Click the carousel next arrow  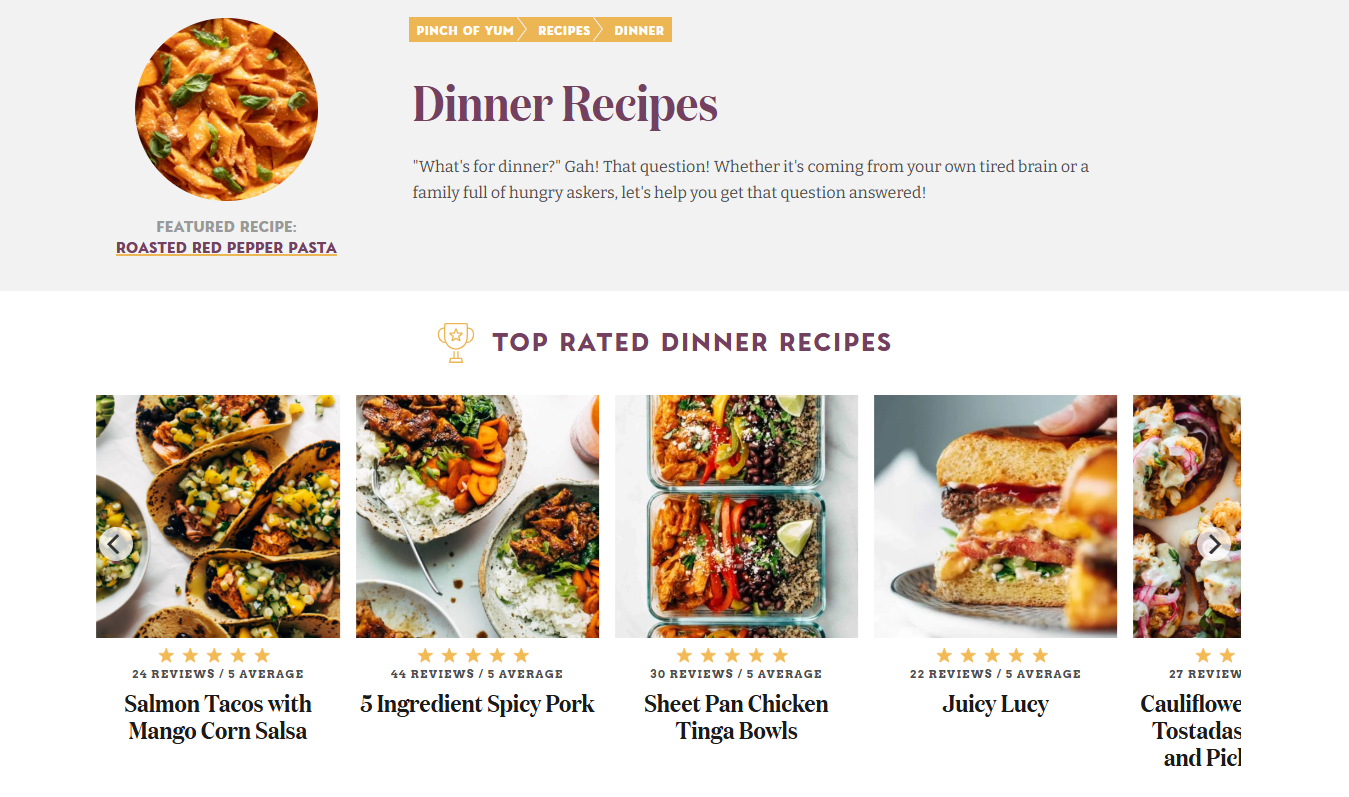point(1214,544)
